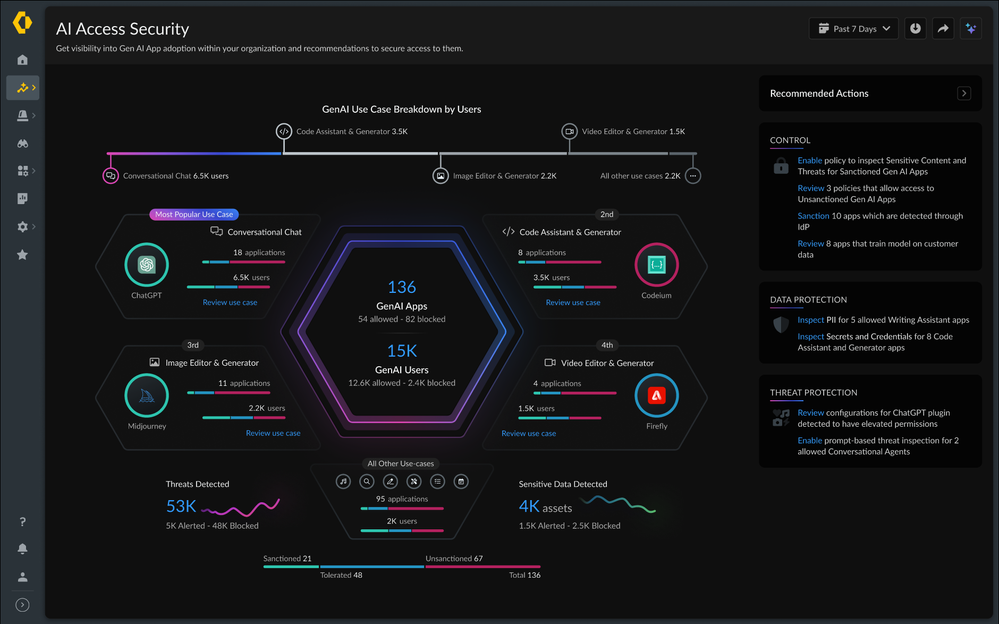Open the AI sparkle assistant icon
The image size is (999, 624).
click(x=970, y=29)
